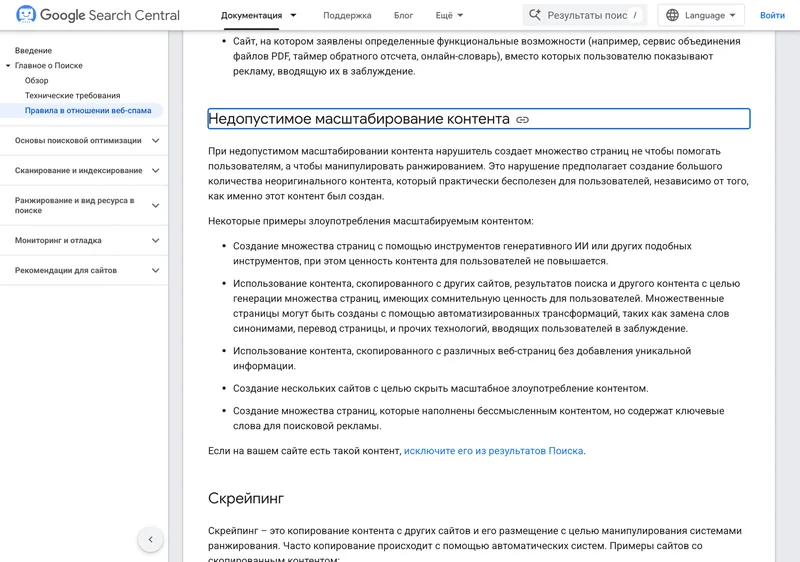Expand Рекомендации для сайтов chevron
This screenshot has width=800, height=562.
click(x=156, y=270)
